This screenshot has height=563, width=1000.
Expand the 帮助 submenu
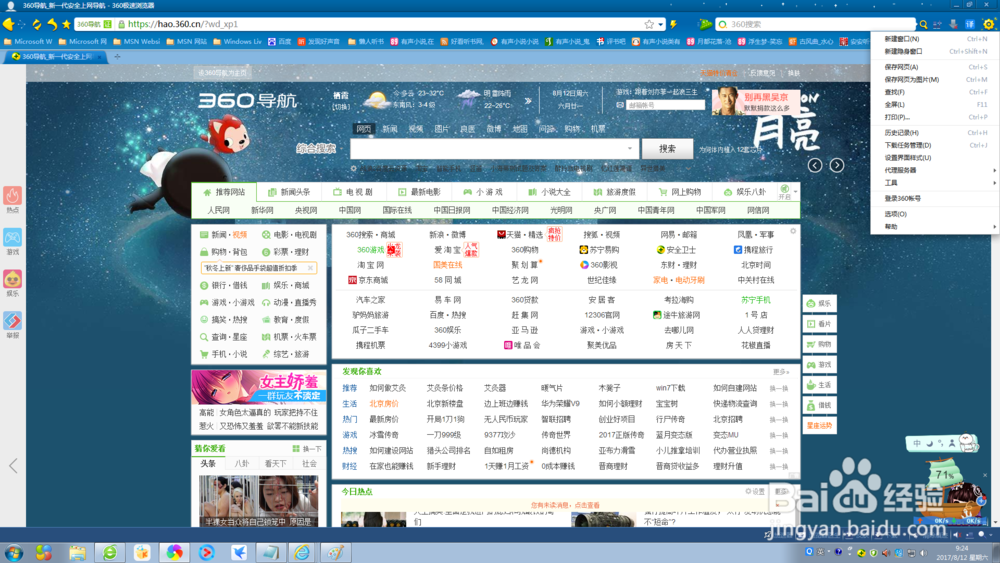934,227
